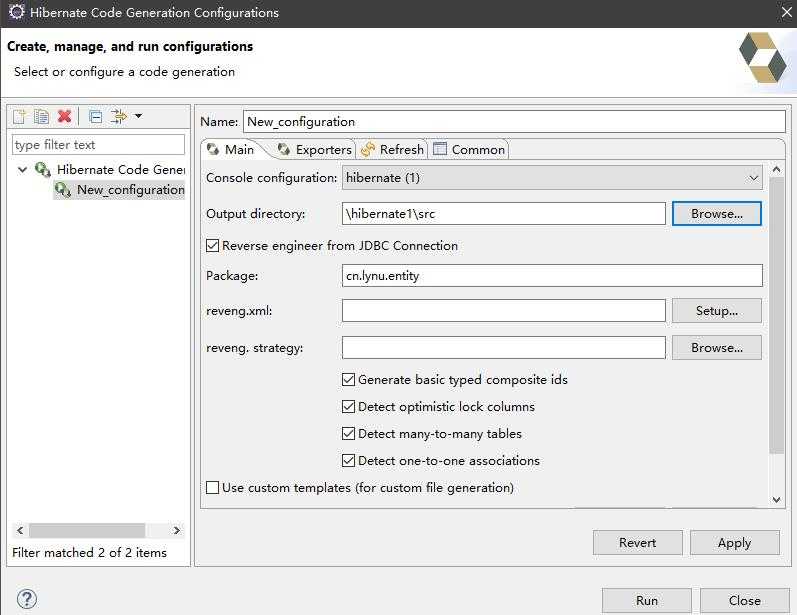Click the reveng. strategy field
This screenshot has width=797, height=615.
point(504,348)
